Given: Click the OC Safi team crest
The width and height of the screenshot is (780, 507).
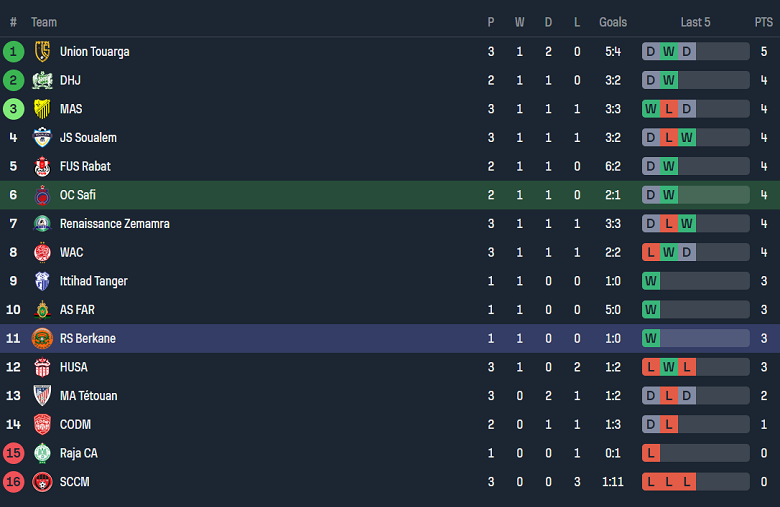Looking at the screenshot, I should tap(42, 195).
